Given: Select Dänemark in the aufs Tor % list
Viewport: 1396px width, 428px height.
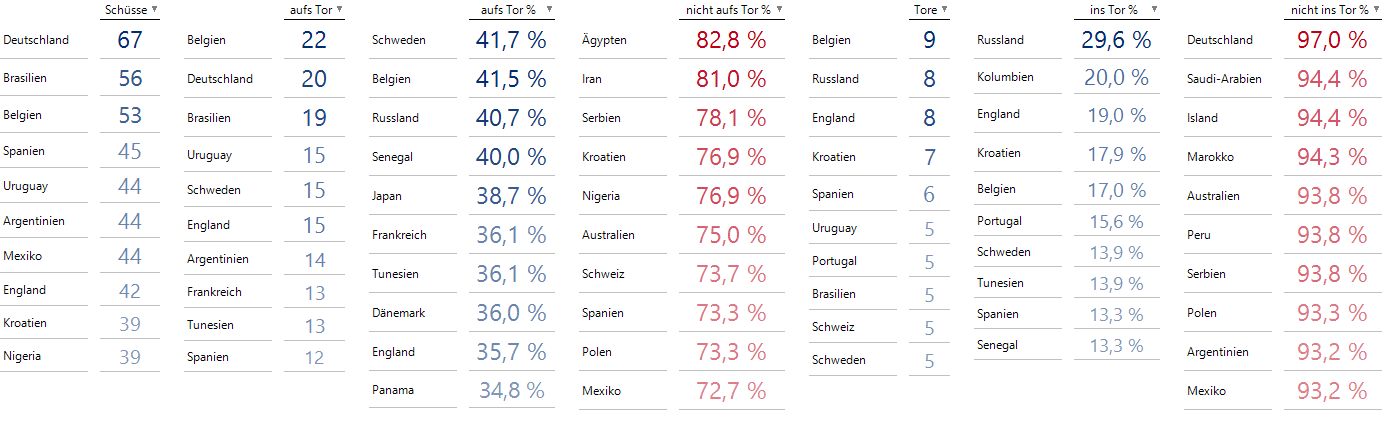Looking at the screenshot, I should [398, 313].
